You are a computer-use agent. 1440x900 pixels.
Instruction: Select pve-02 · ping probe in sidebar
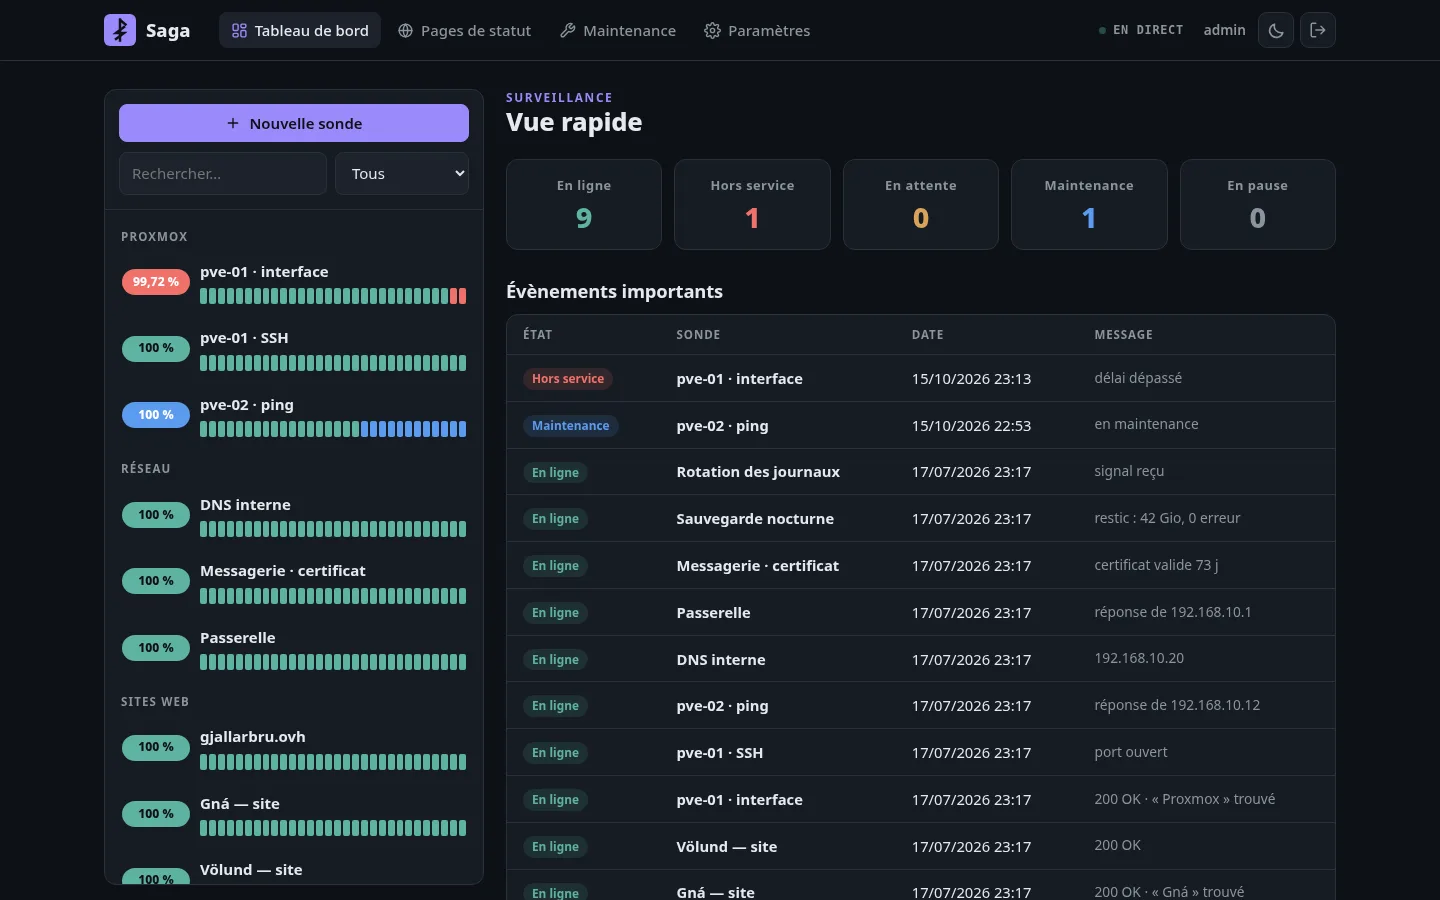294,417
